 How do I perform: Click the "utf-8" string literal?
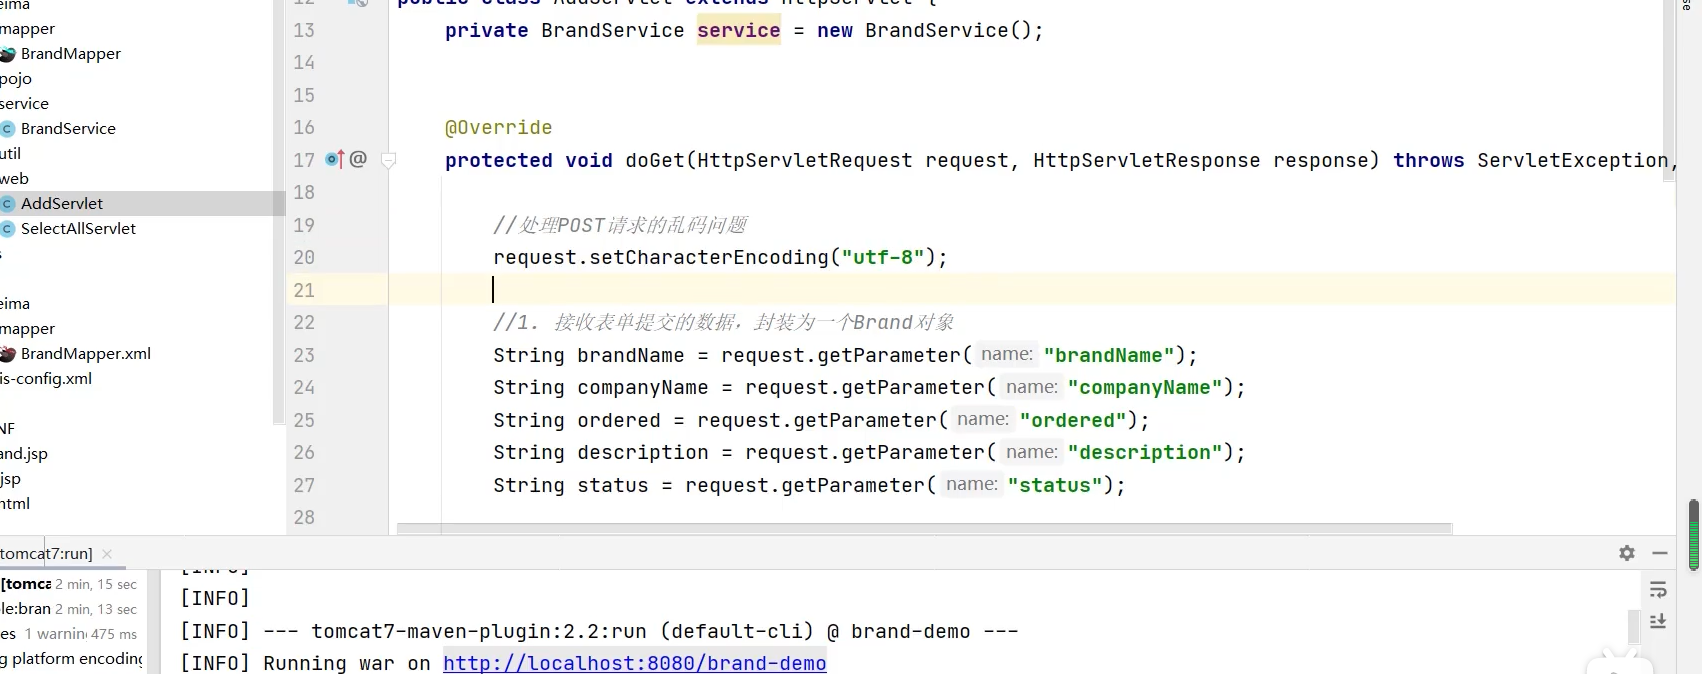click(883, 257)
